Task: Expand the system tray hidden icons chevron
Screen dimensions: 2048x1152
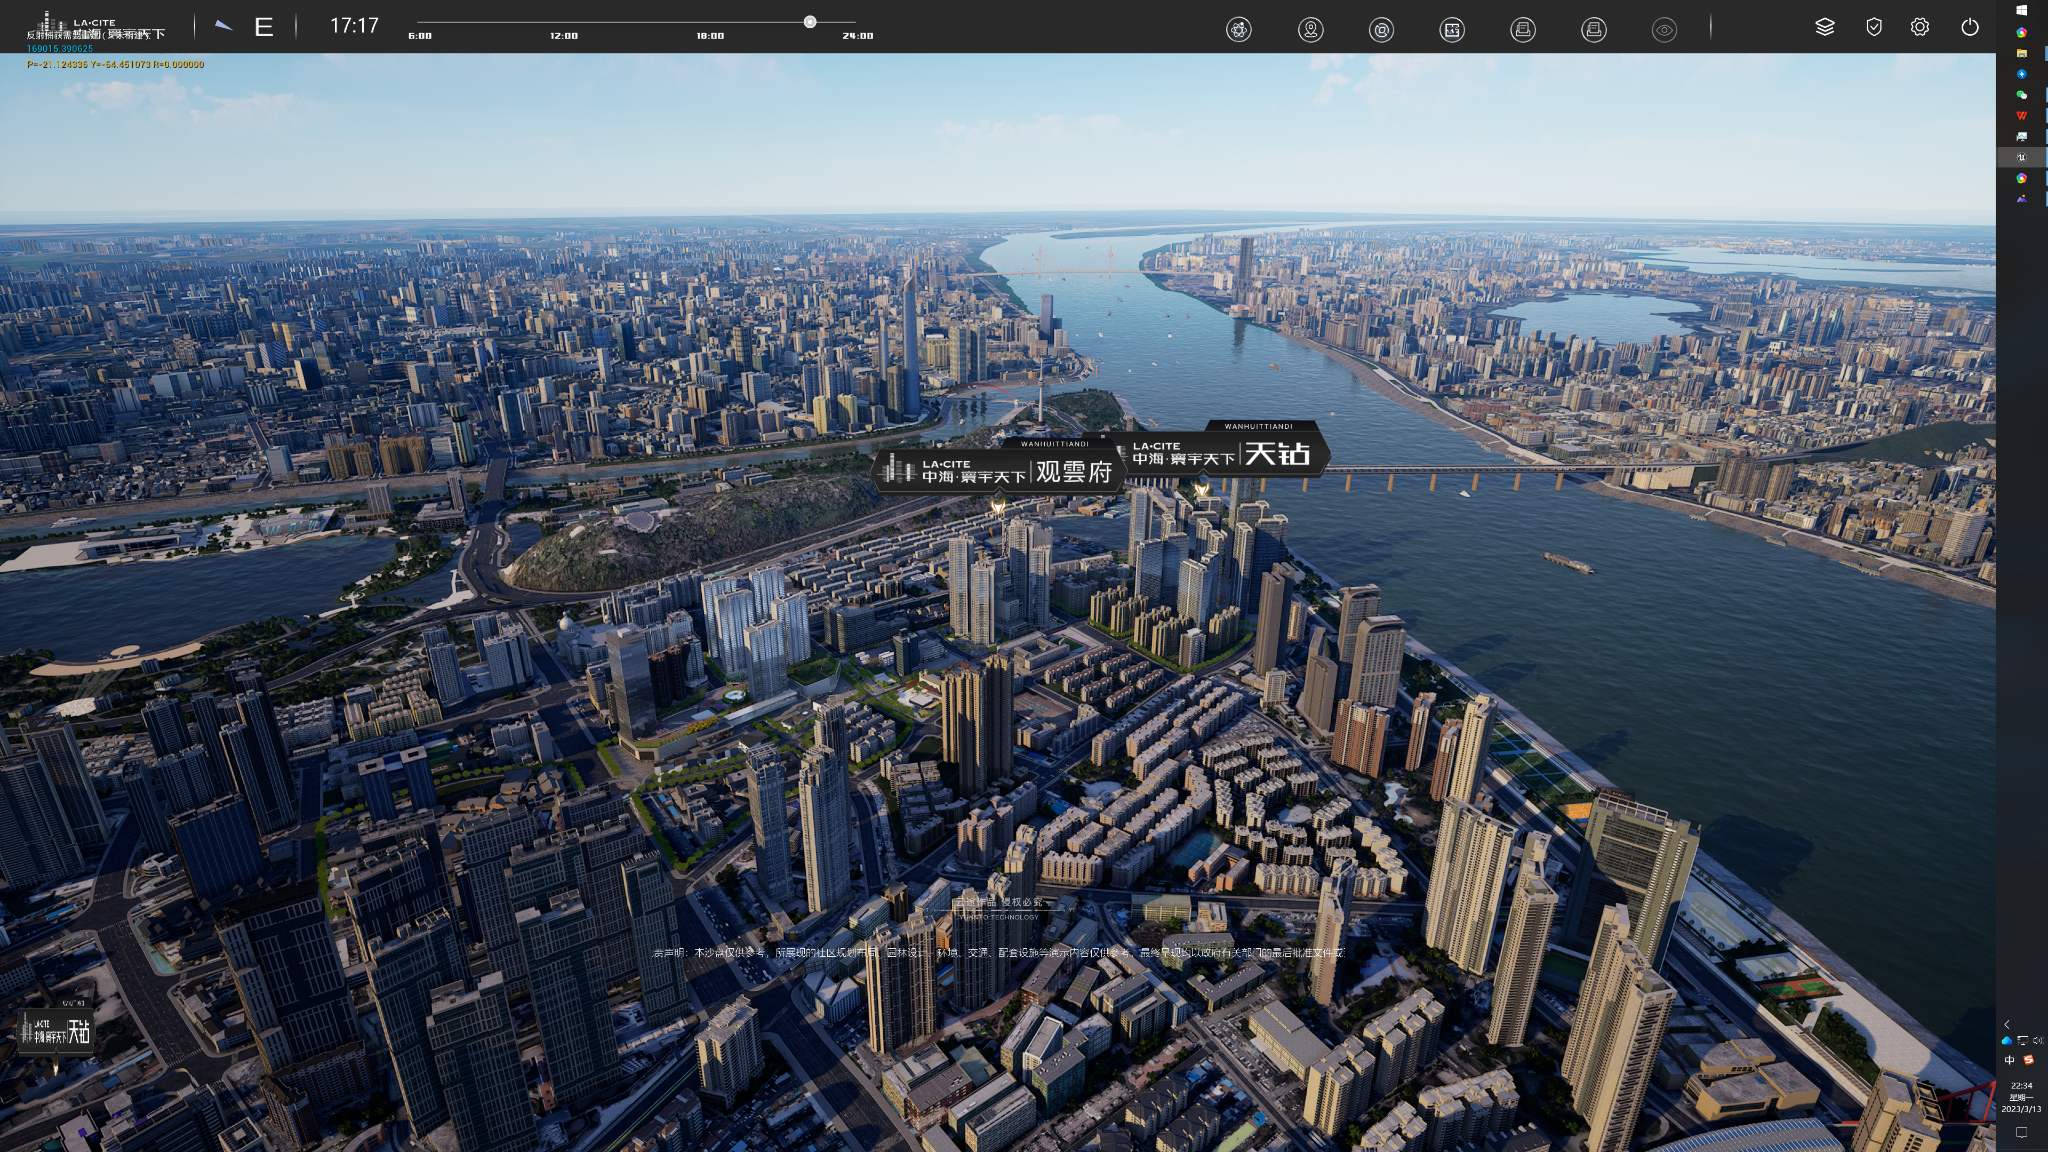Action: click(2007, 1024)
